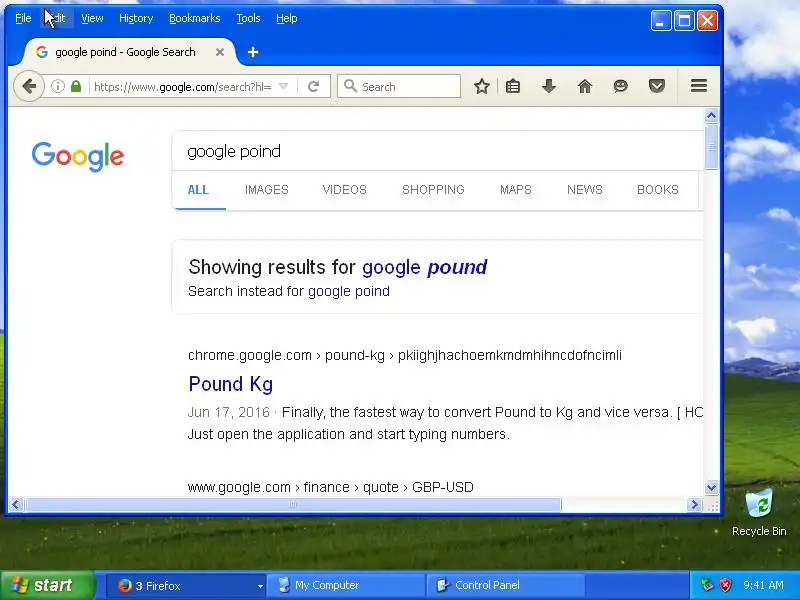
Task: Expand the URL history dropdown arrow
Action: 284,86
